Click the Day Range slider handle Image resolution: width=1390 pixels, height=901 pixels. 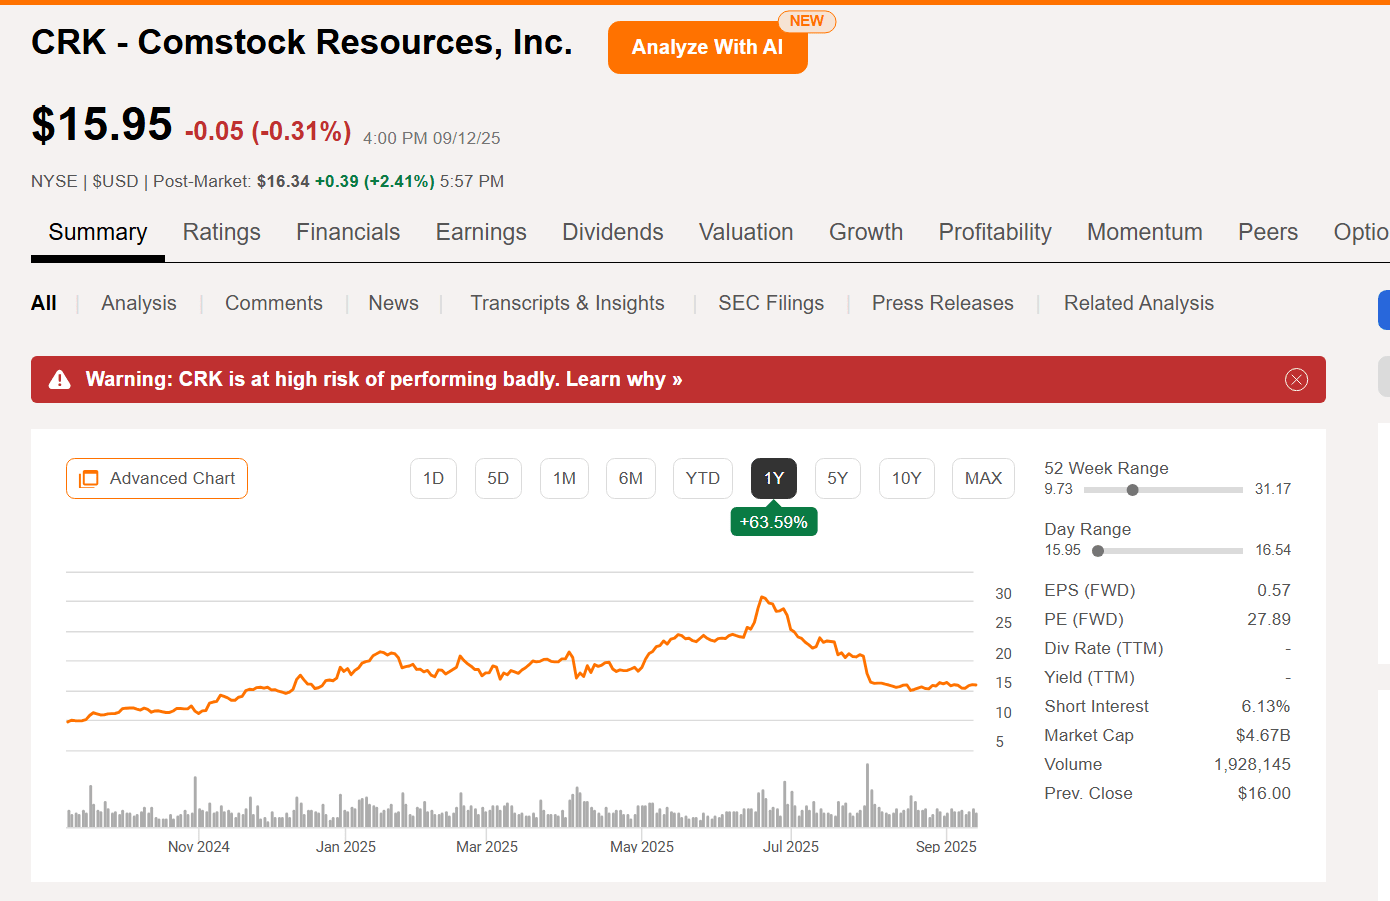(1096, 550)
